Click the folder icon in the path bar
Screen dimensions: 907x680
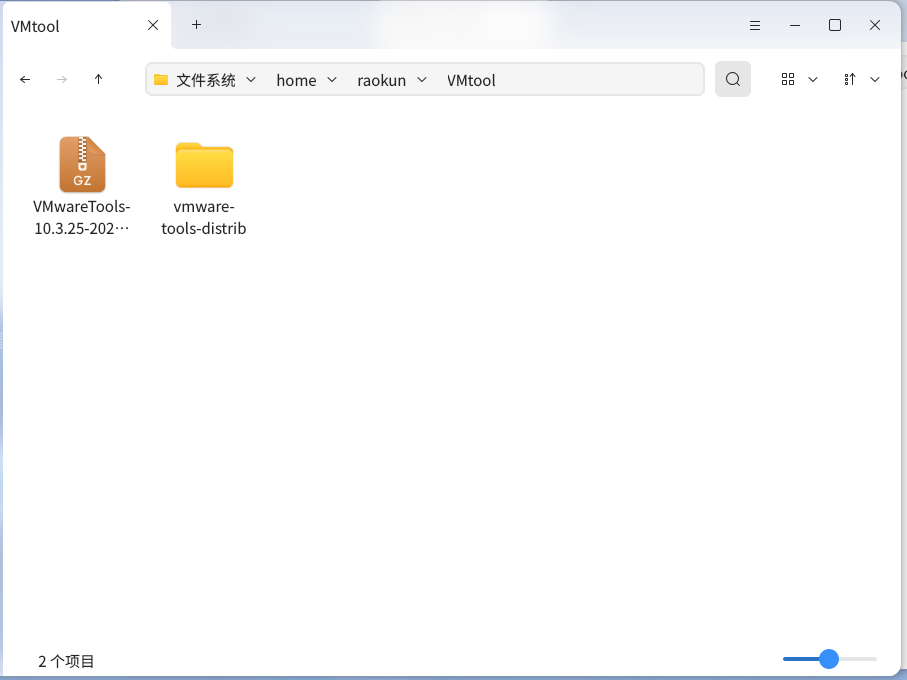pos(161,79)
